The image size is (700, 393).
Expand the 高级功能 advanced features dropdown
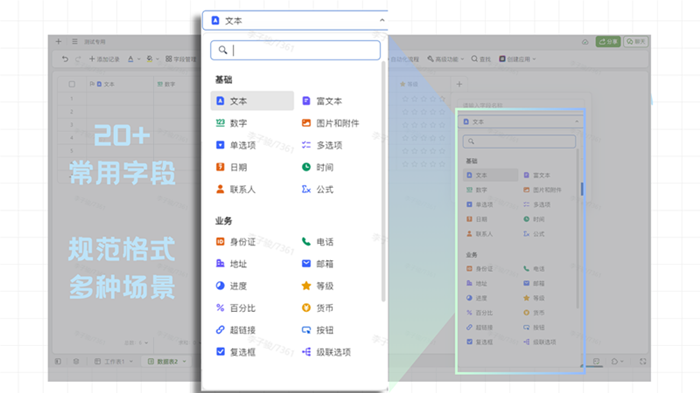446,59
